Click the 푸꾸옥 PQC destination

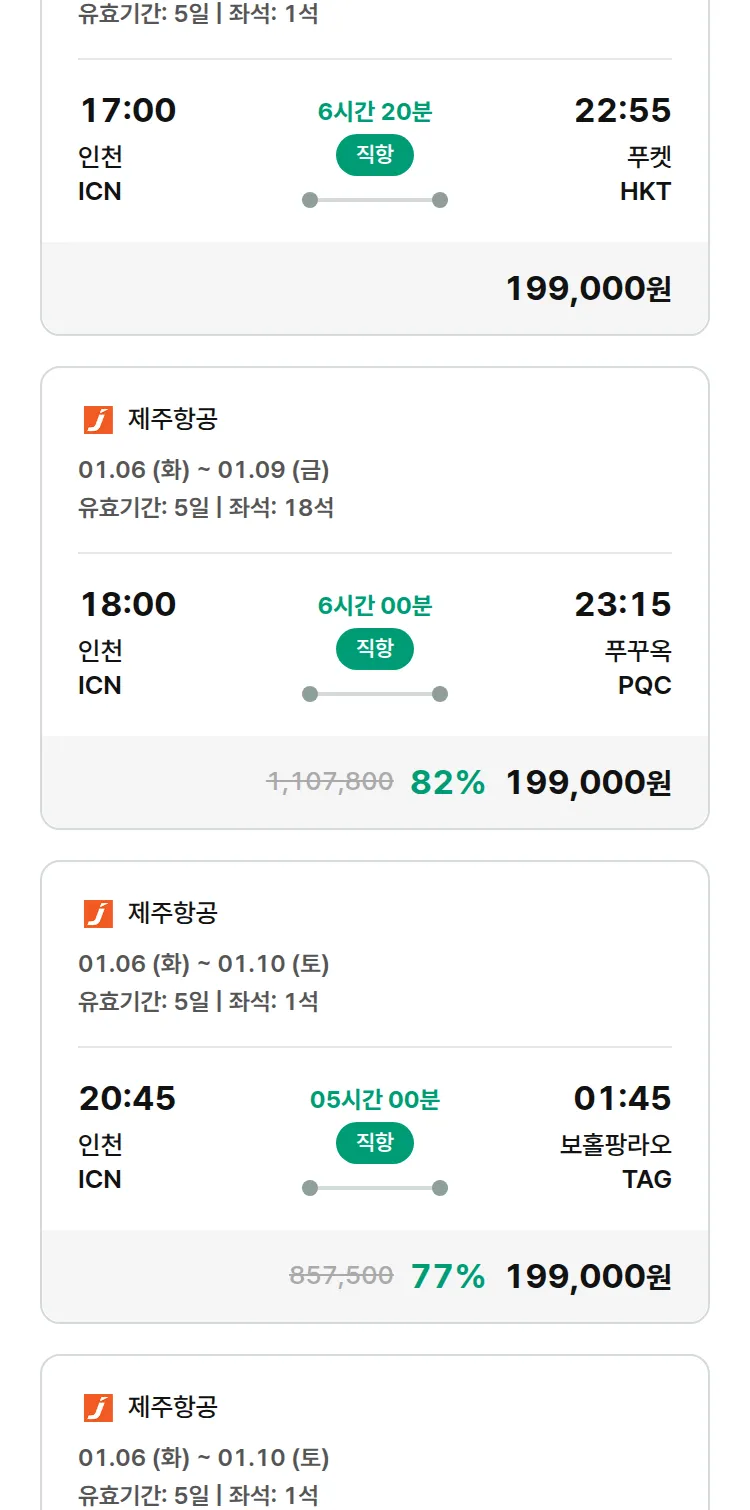pyautogui.click(x=640, y=668)
